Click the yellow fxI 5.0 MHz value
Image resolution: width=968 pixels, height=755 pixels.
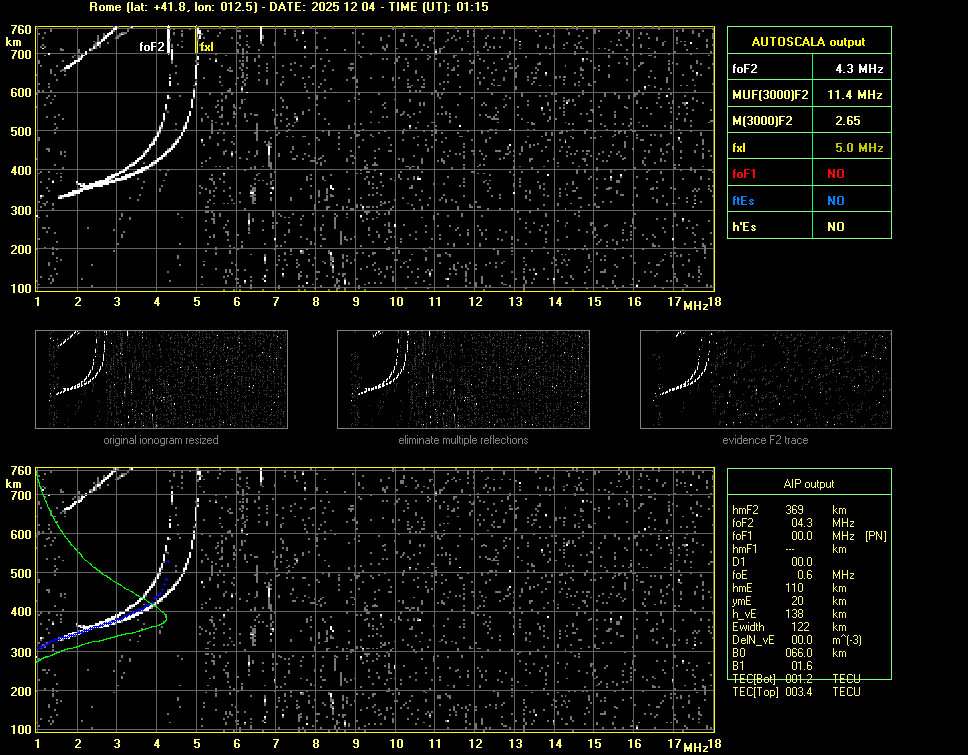859,148
